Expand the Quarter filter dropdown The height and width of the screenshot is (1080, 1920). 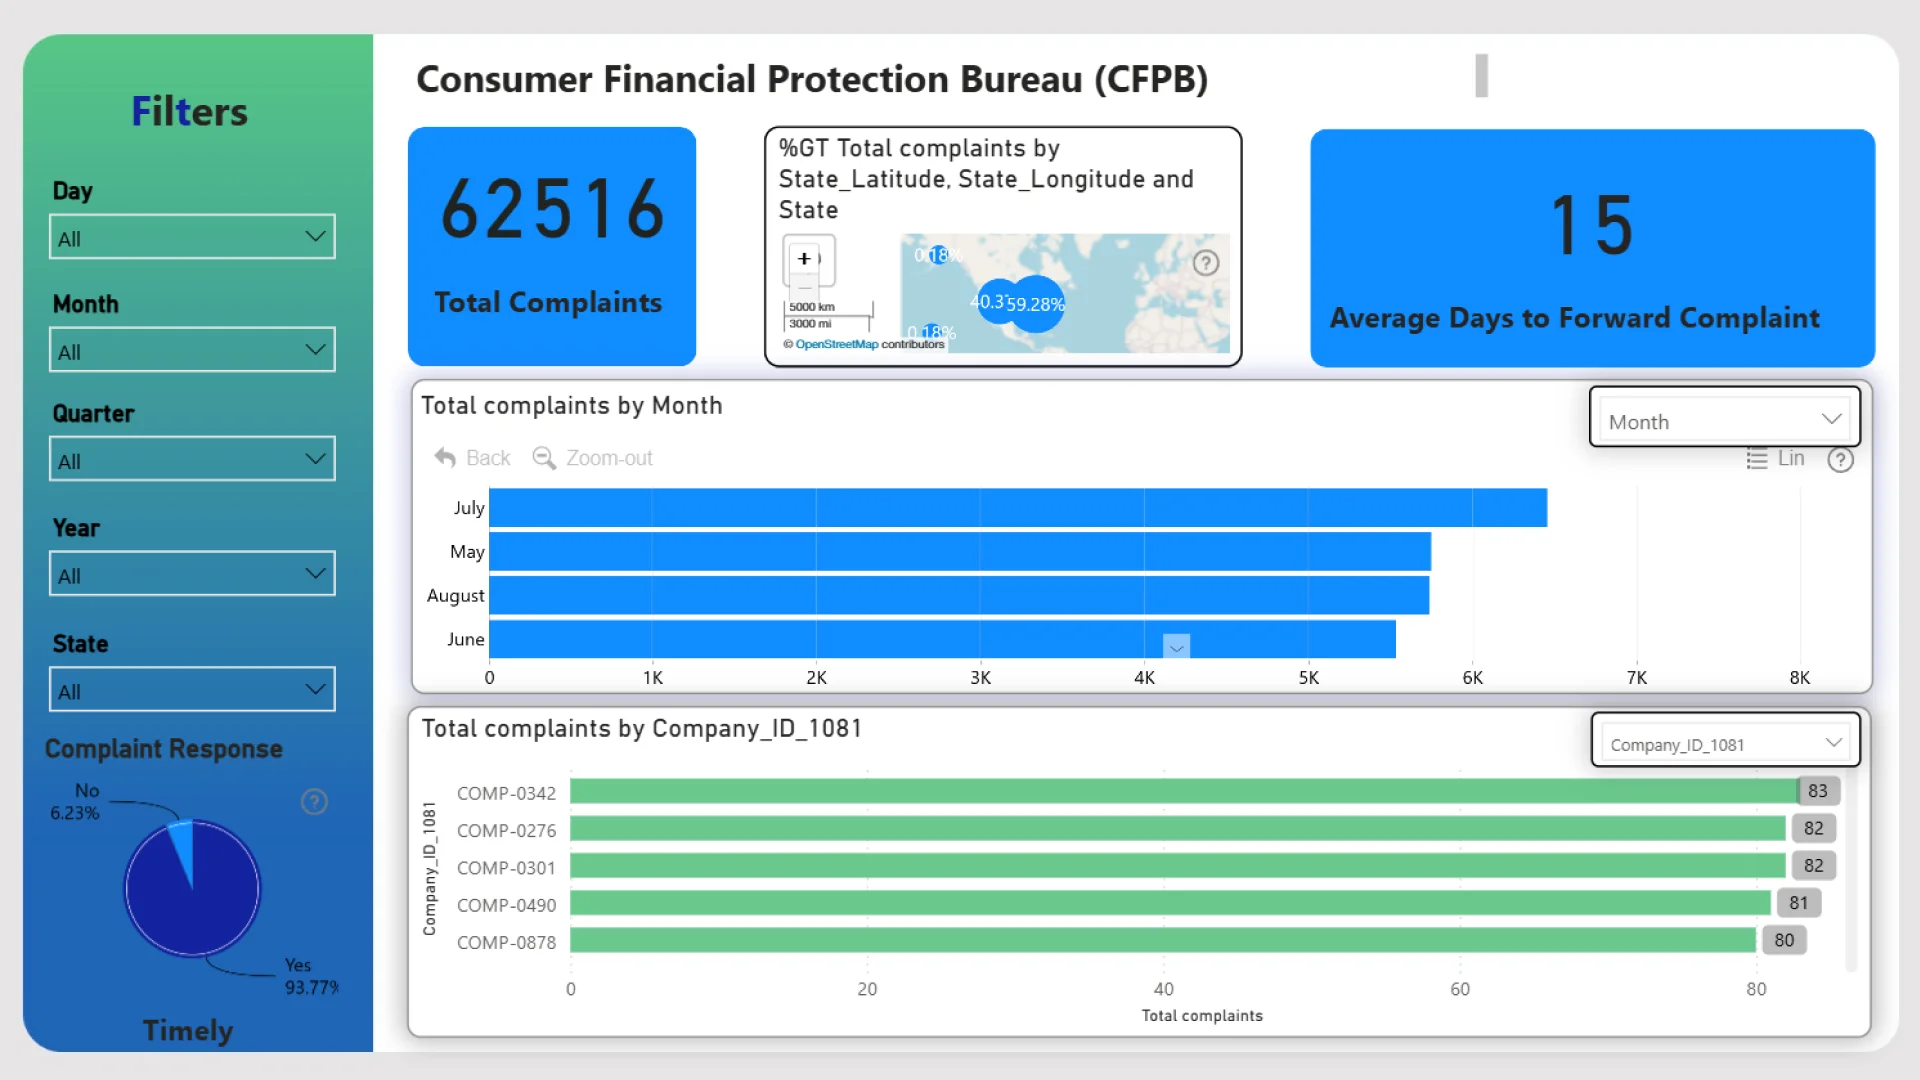coord(192,460)
